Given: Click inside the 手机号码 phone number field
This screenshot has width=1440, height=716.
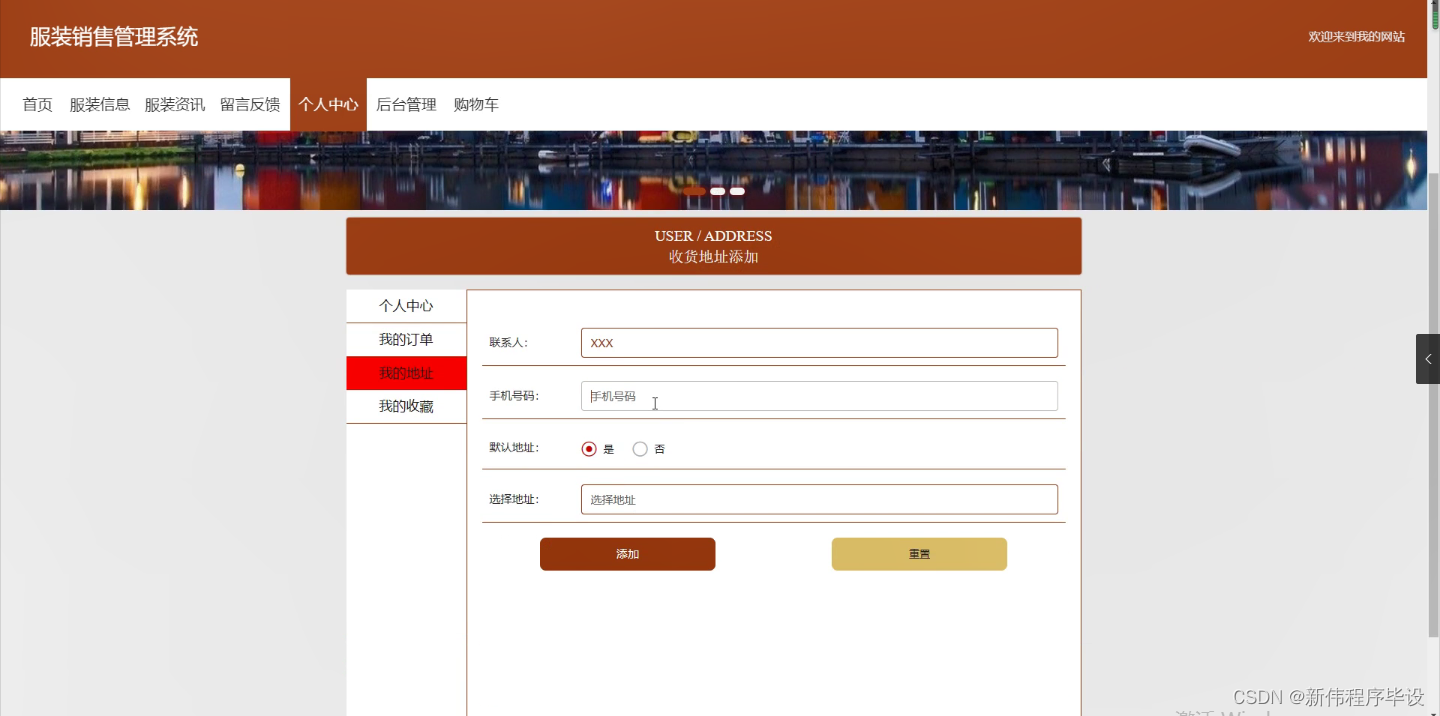Looking at the screenshot, I should (x=819, y=395).
